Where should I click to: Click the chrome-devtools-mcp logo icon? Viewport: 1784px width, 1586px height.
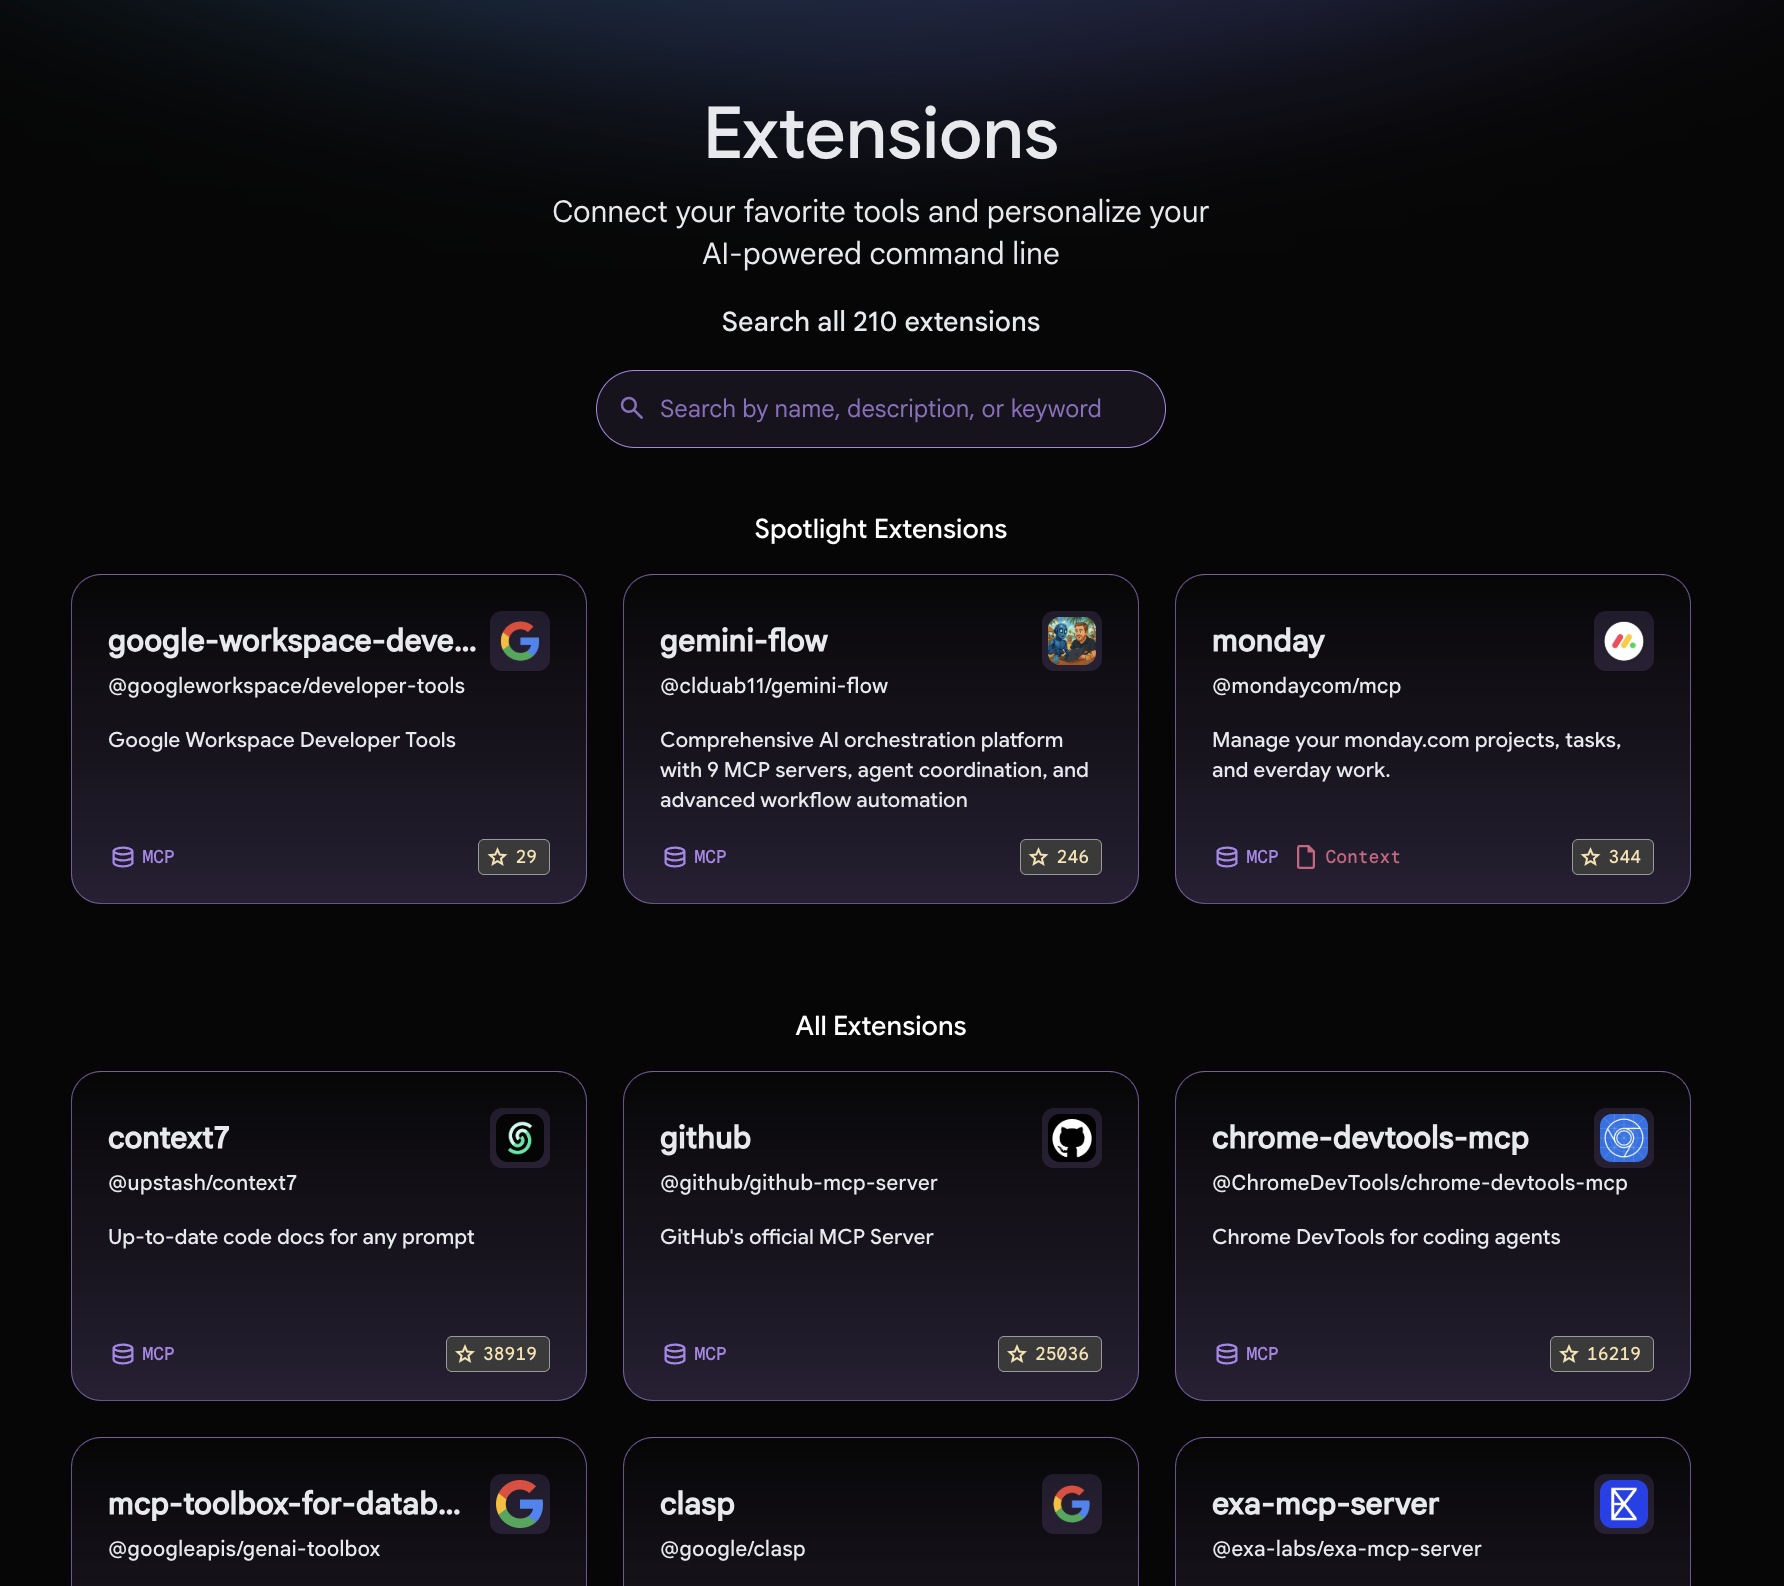(x=1623, y=1138)
